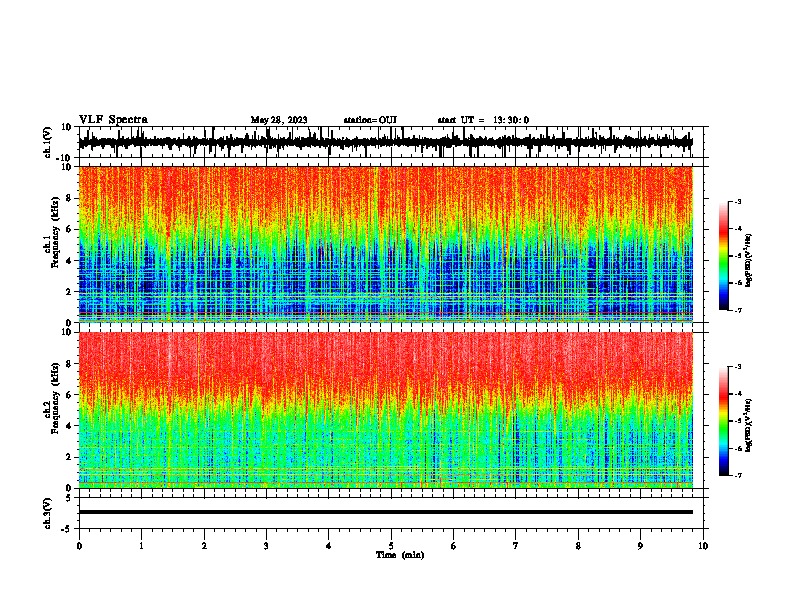This screenshot has width=792, height=612.
Task: Click the "6" kHz tick on ch.2 frequency axis
Action: (x=70, y=394)
